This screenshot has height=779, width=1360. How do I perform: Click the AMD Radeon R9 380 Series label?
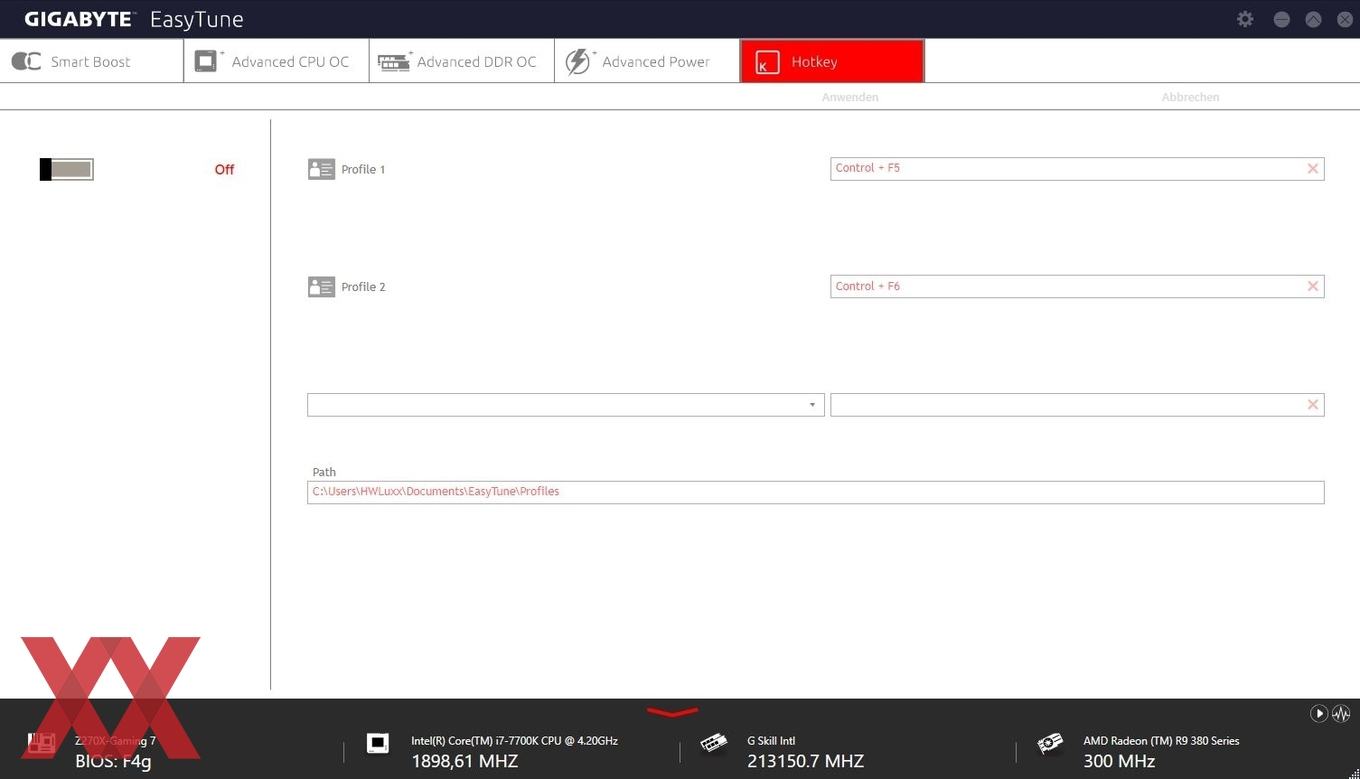click(1161, 741)
